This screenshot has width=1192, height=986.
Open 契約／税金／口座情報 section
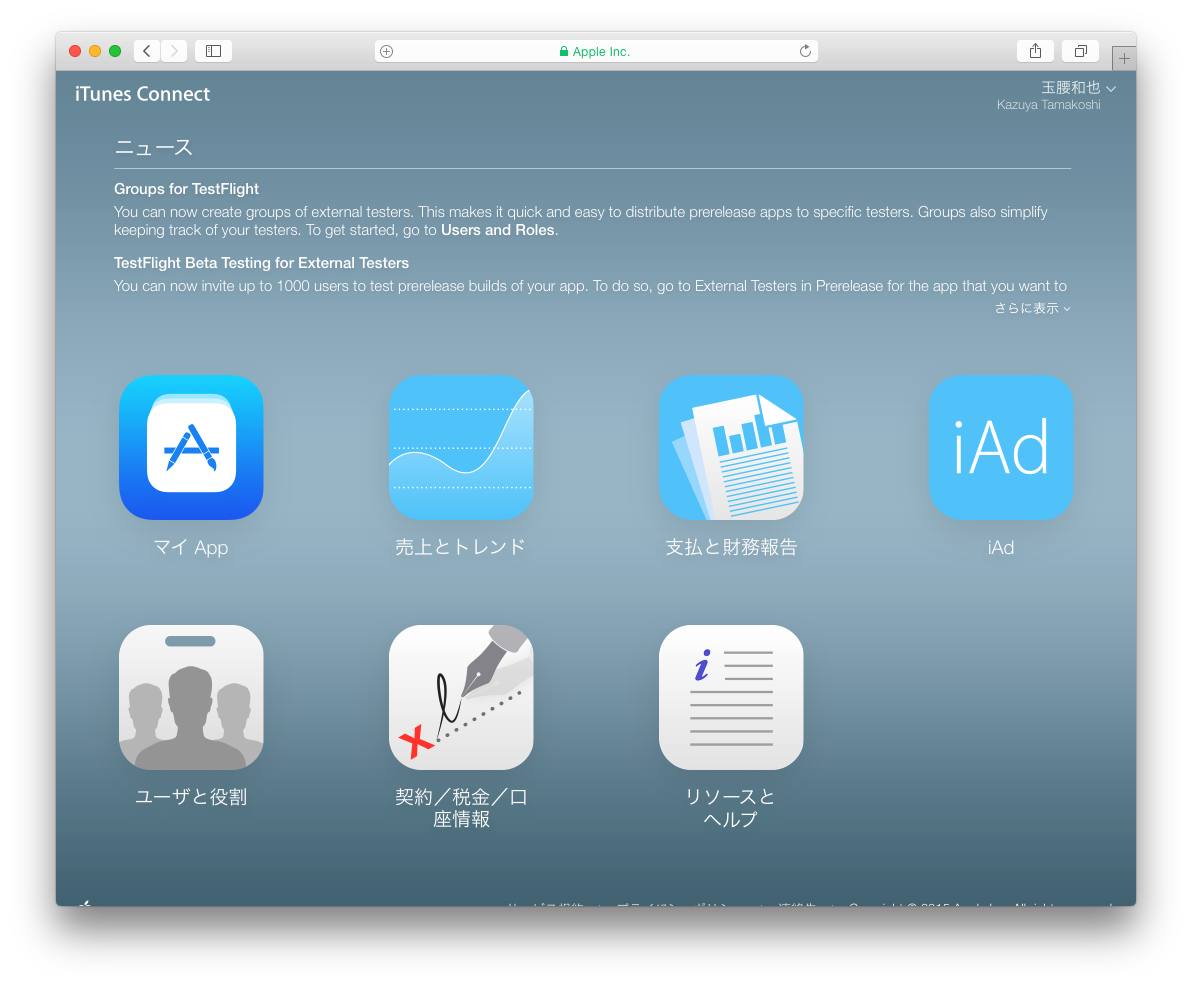(x=461, y=697)
